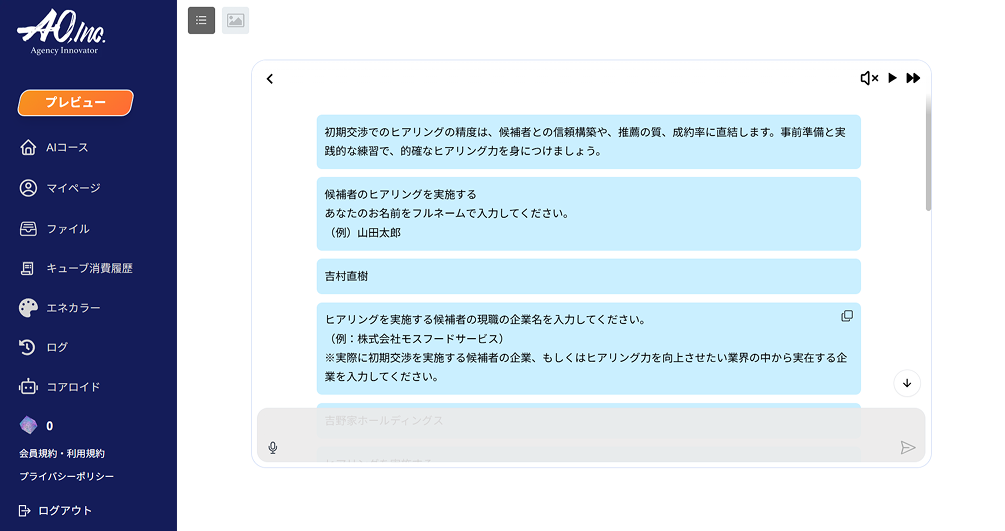Click the fast-forward button

913,78
